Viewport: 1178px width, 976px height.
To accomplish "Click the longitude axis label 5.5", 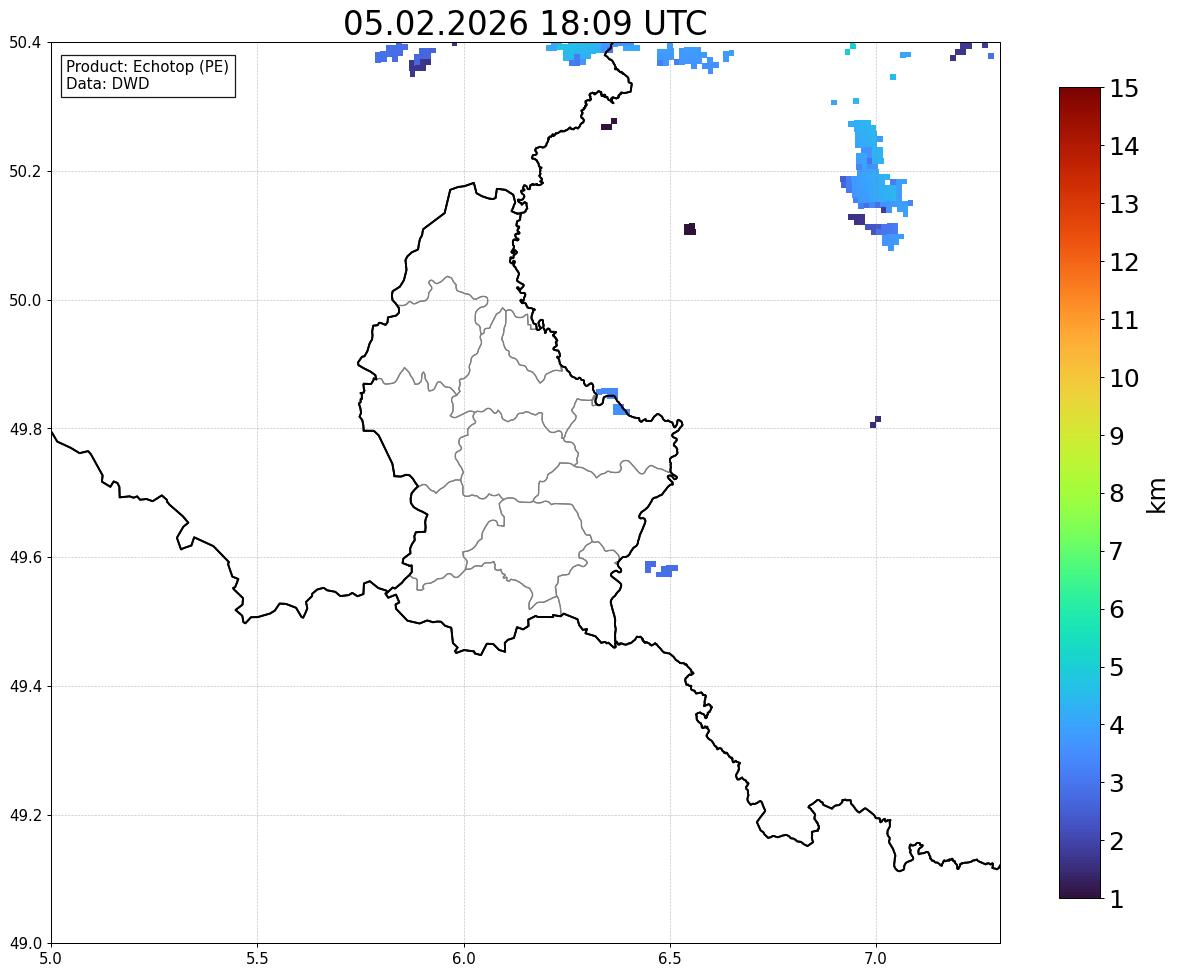I will (x=257, y=959).
